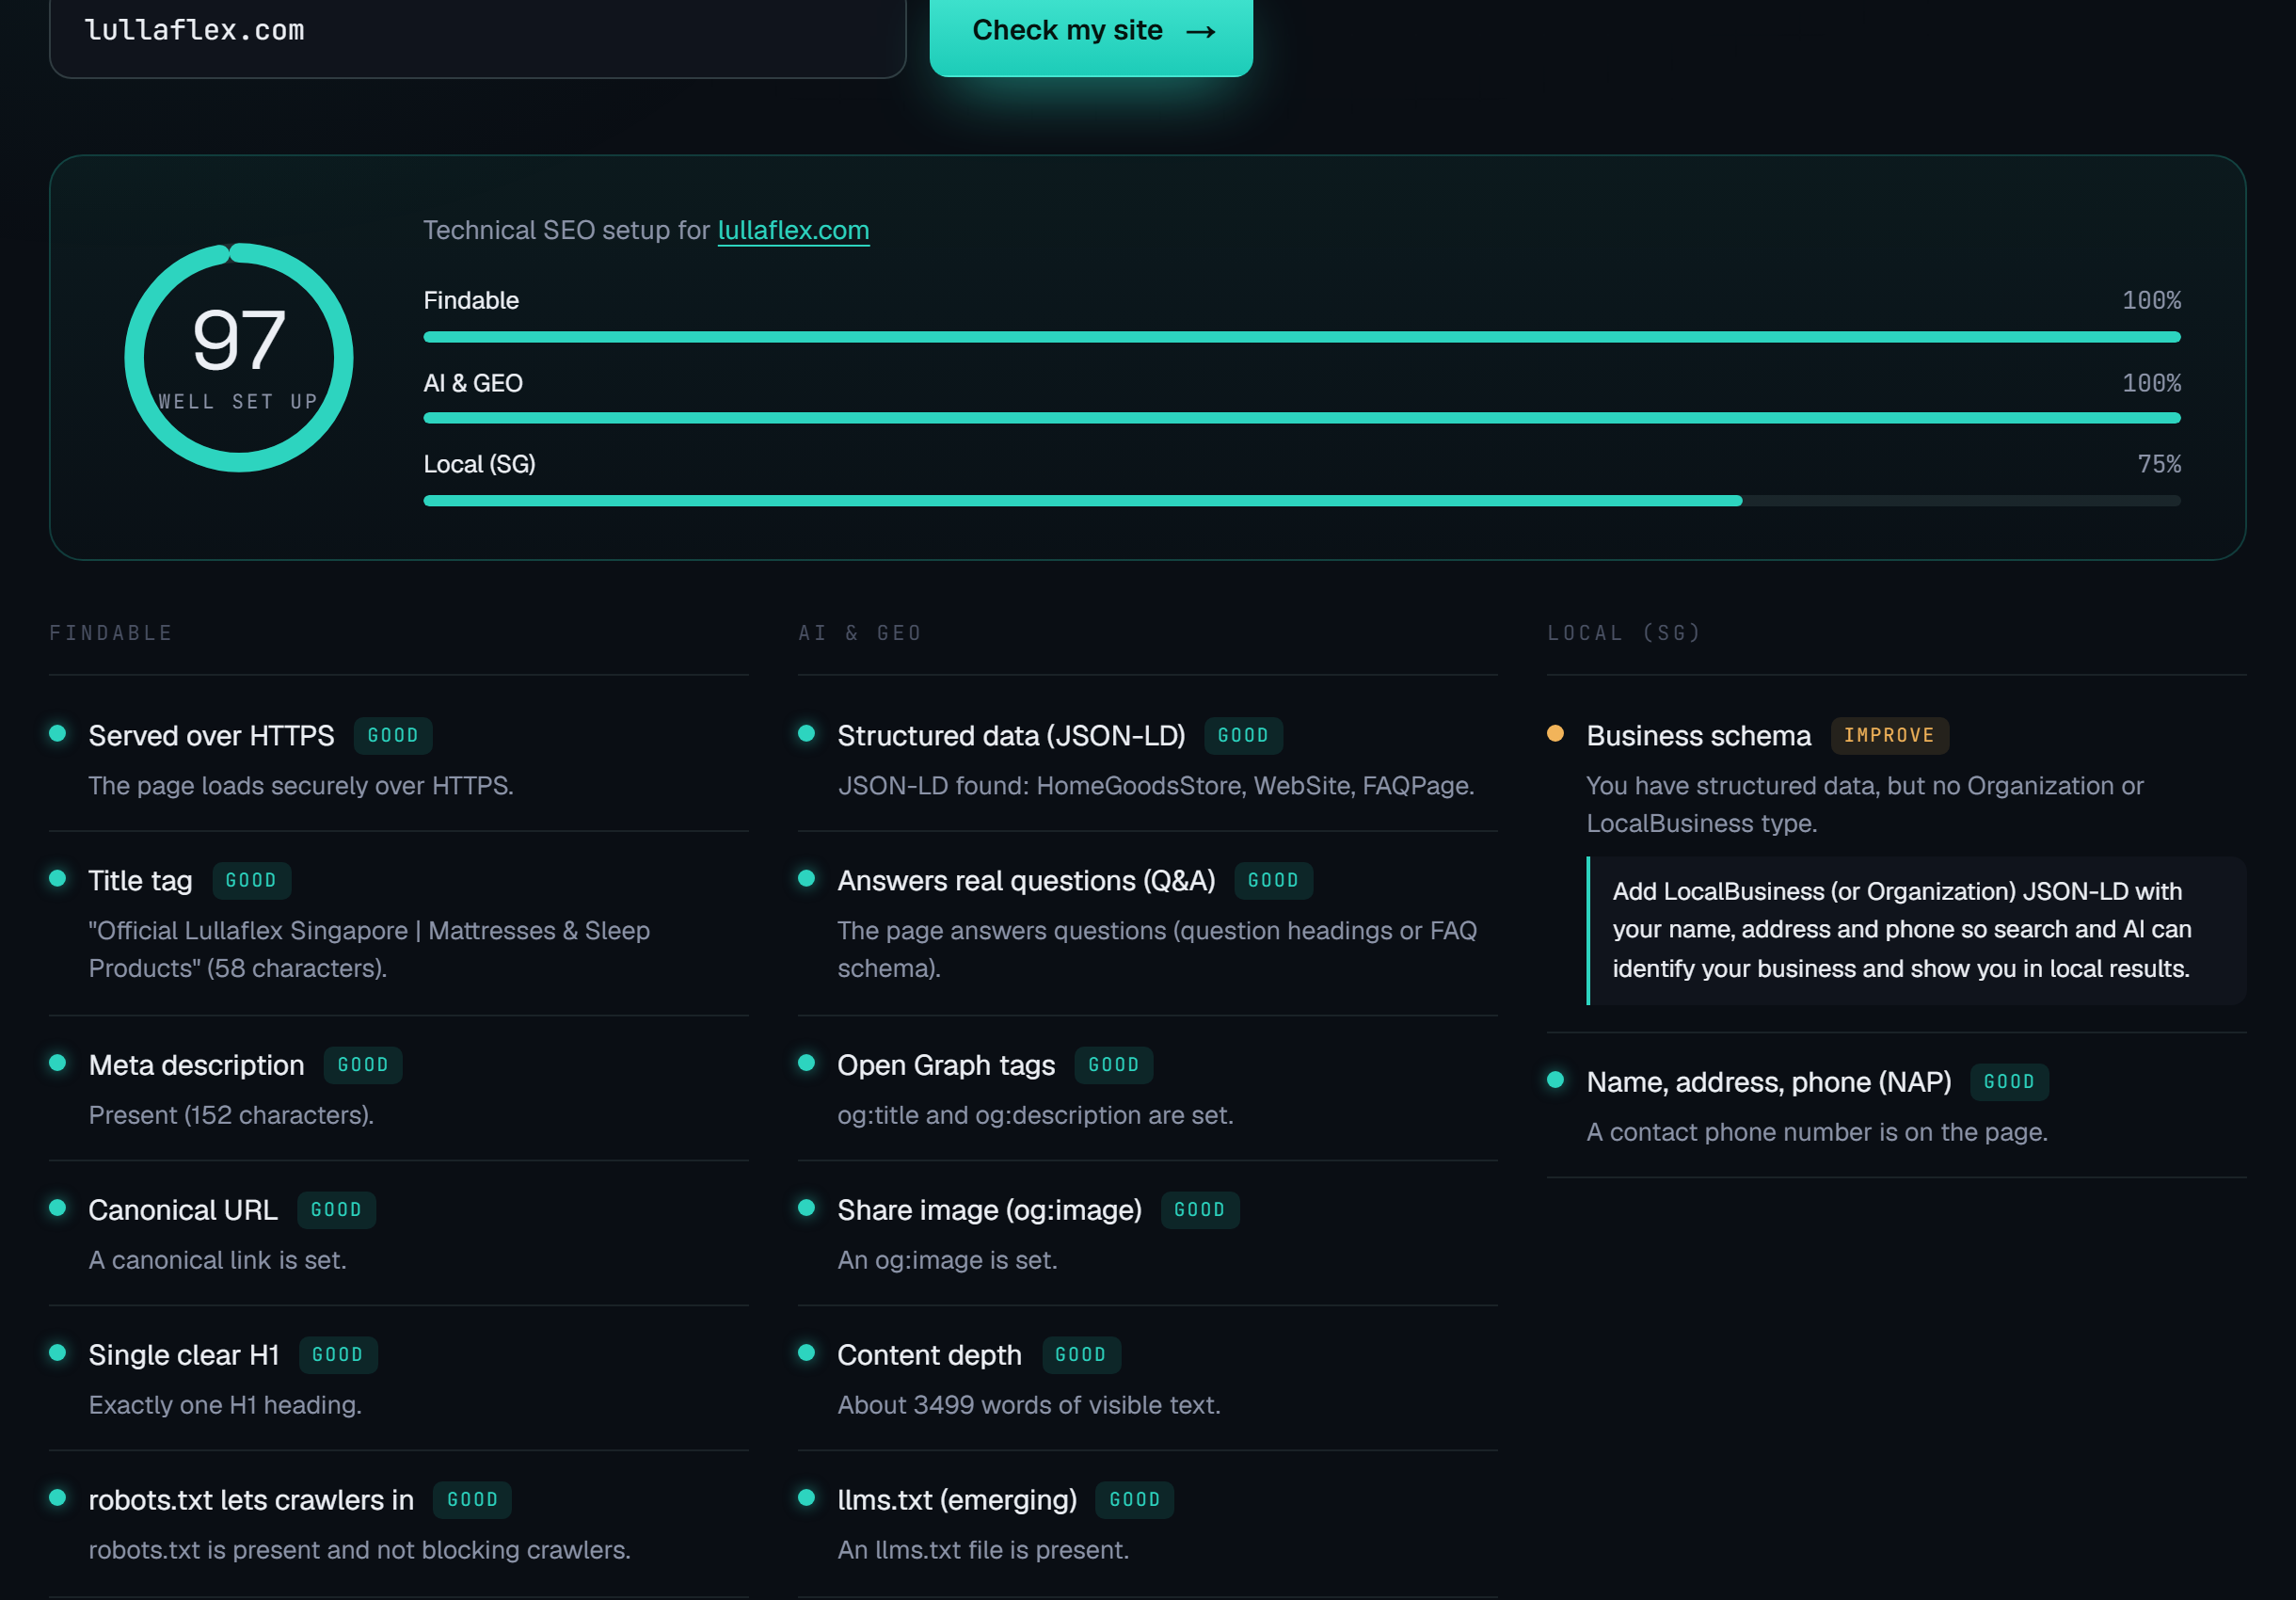This screenshot has height=1600, width=2296.
Task: Click the Title tag heading
Action: 141,881
